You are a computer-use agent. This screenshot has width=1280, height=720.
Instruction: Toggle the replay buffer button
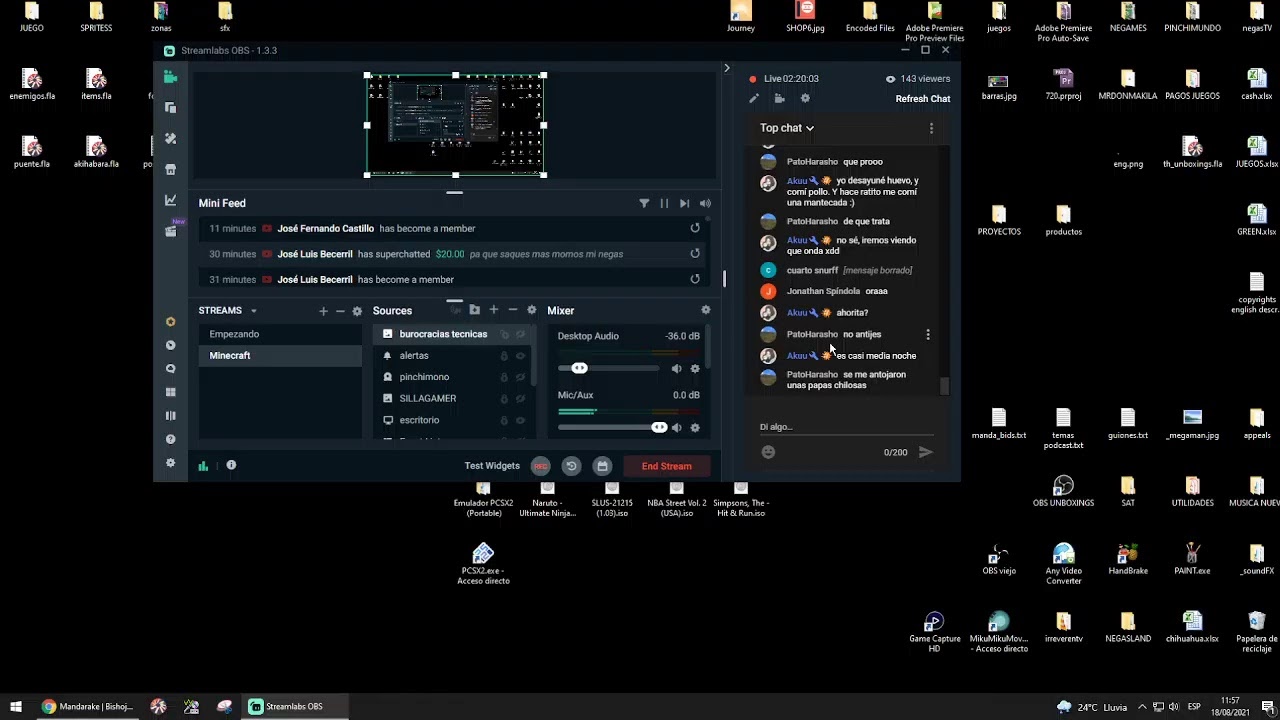click(x=571, y=466)
